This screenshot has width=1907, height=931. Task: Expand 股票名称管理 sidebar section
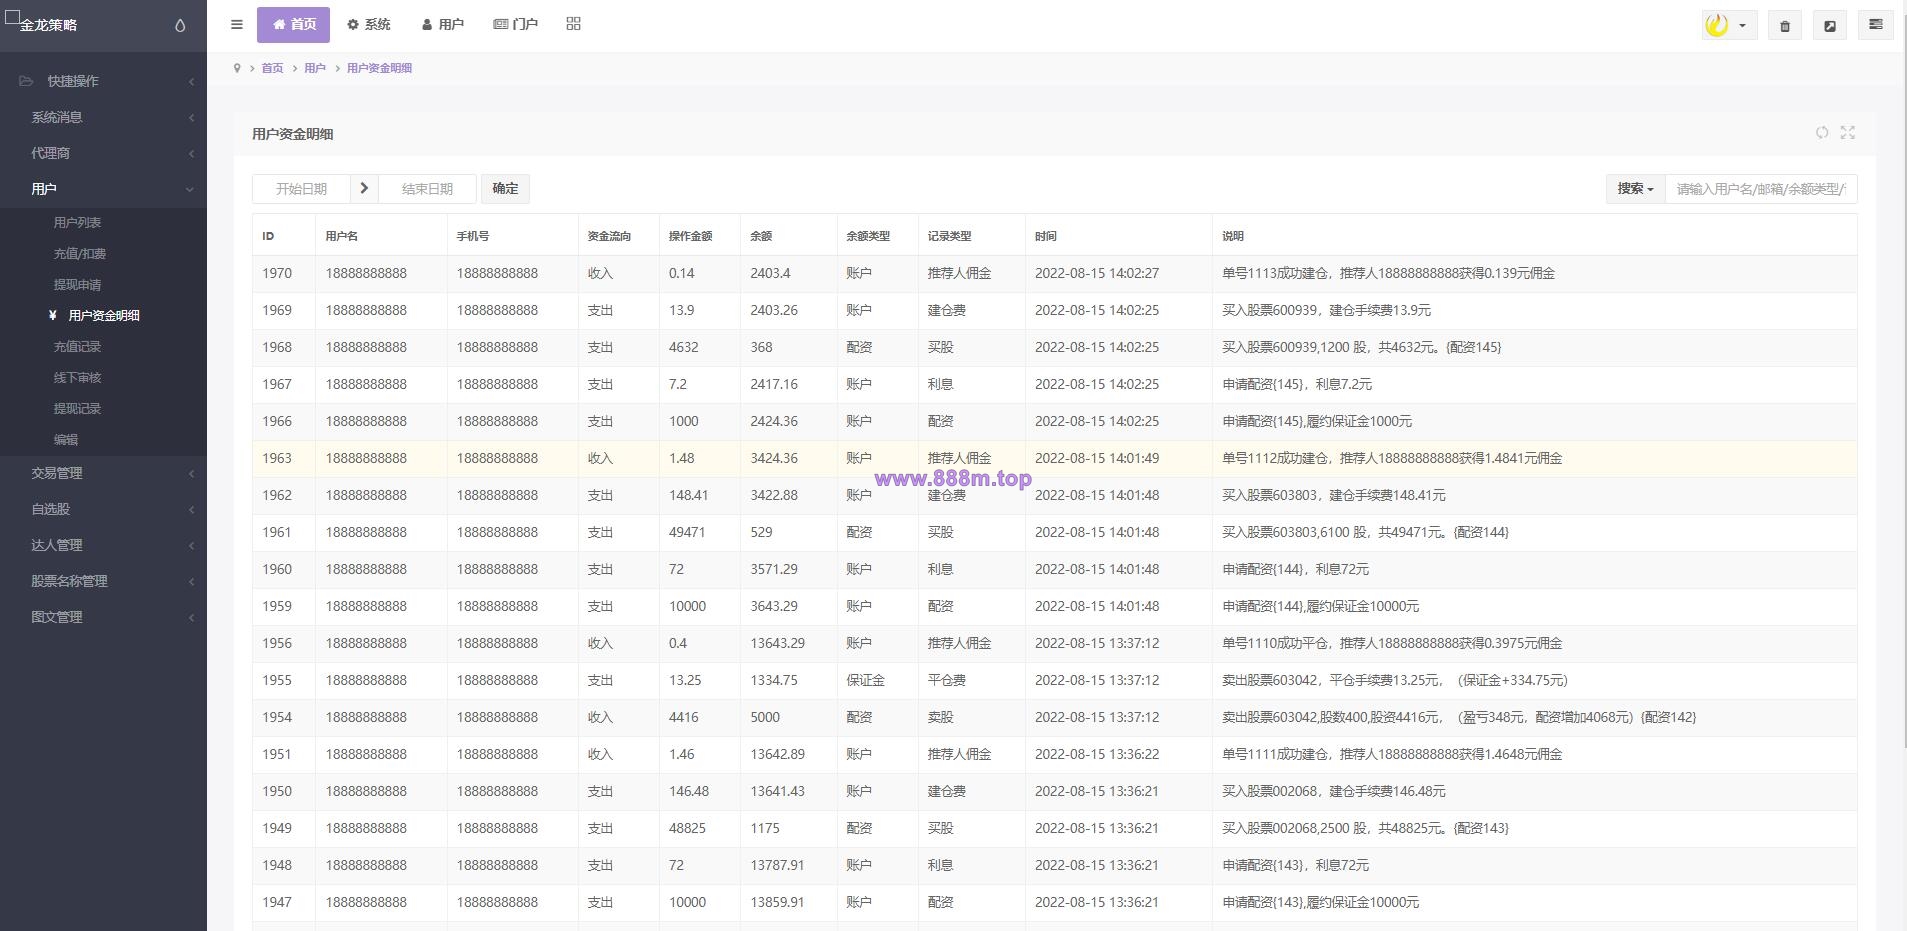[103, 581]
